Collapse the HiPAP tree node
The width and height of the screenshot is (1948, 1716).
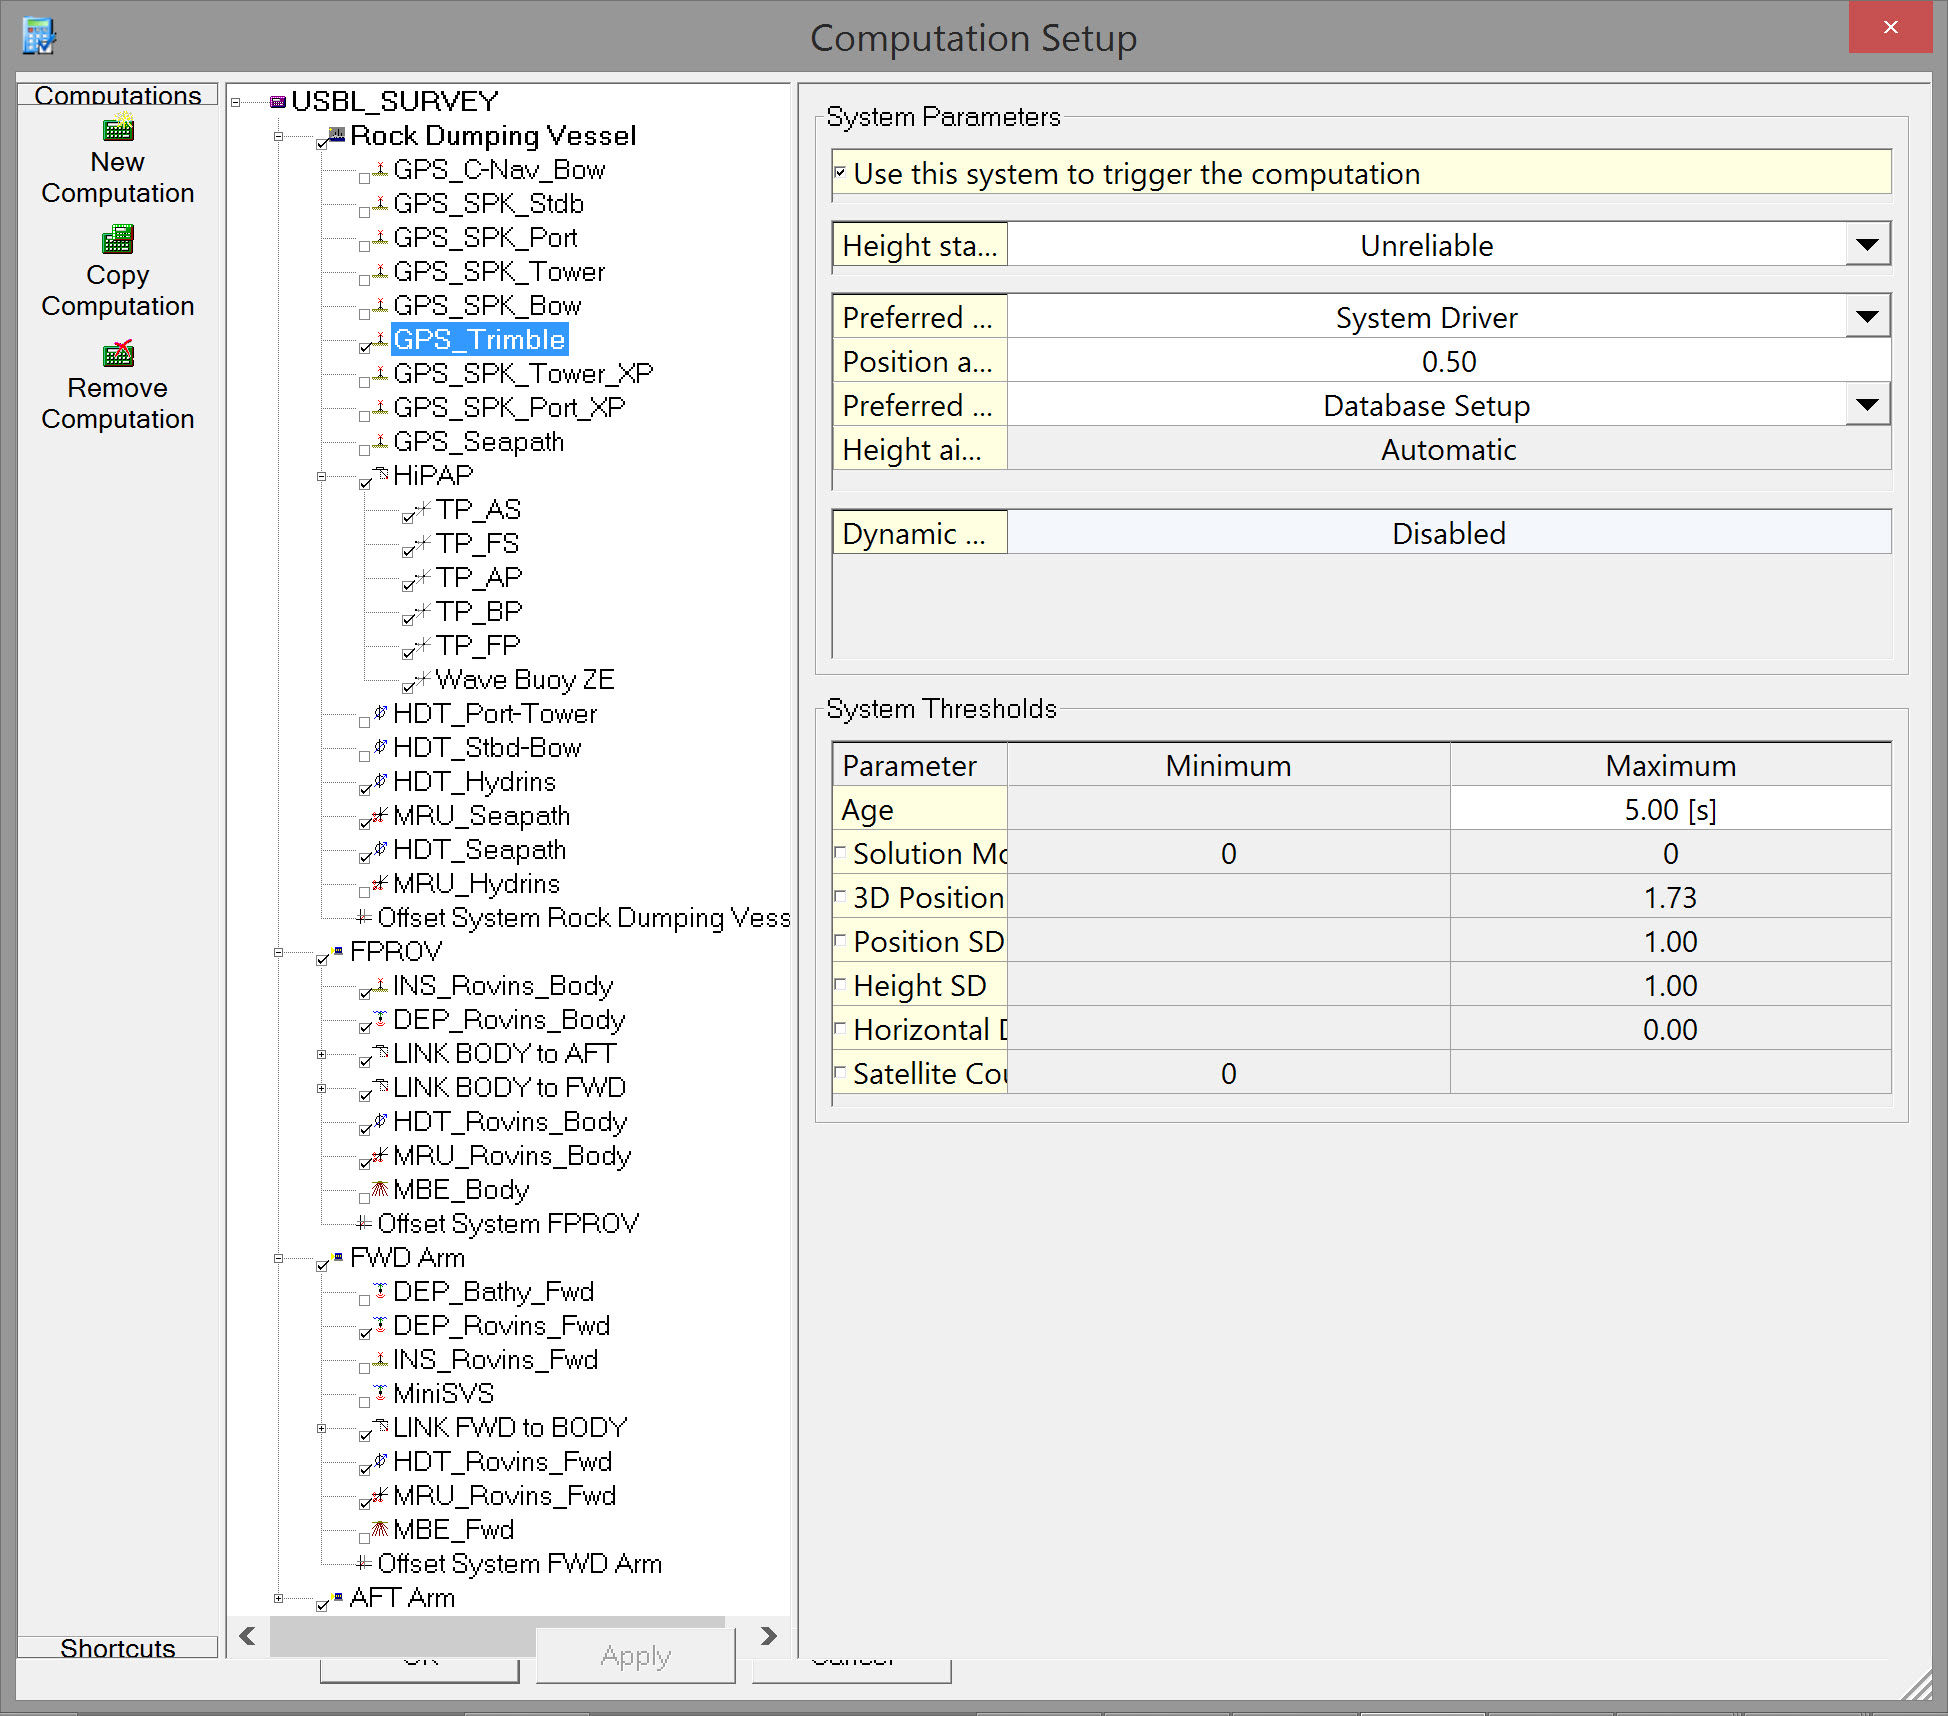pos(321,476)
